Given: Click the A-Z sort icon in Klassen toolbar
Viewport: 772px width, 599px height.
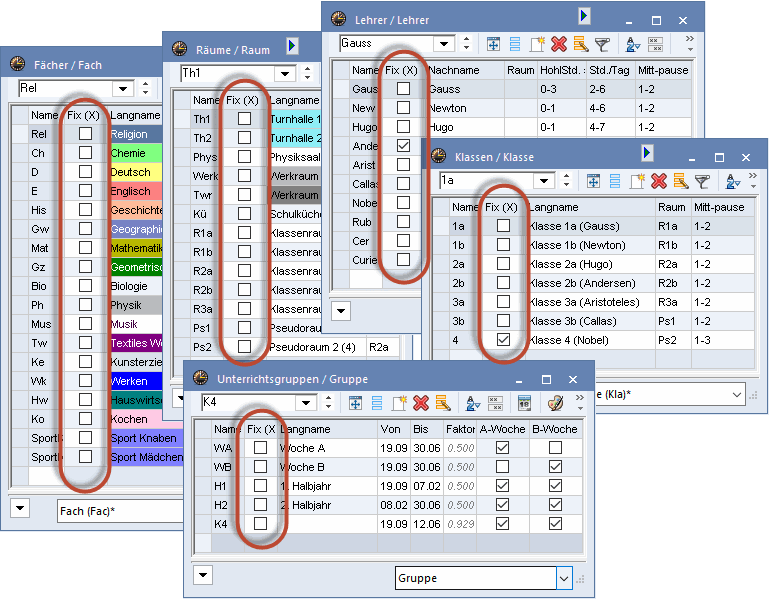Looking at the screenshot, I should coord(733,182).
